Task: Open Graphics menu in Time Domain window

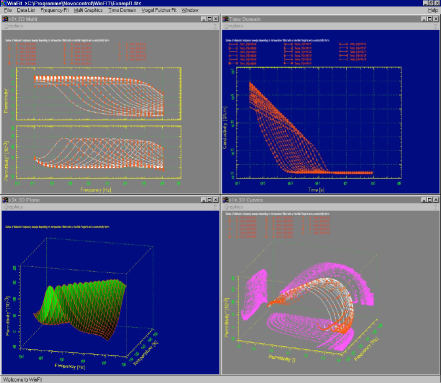Action: [234, 26]
